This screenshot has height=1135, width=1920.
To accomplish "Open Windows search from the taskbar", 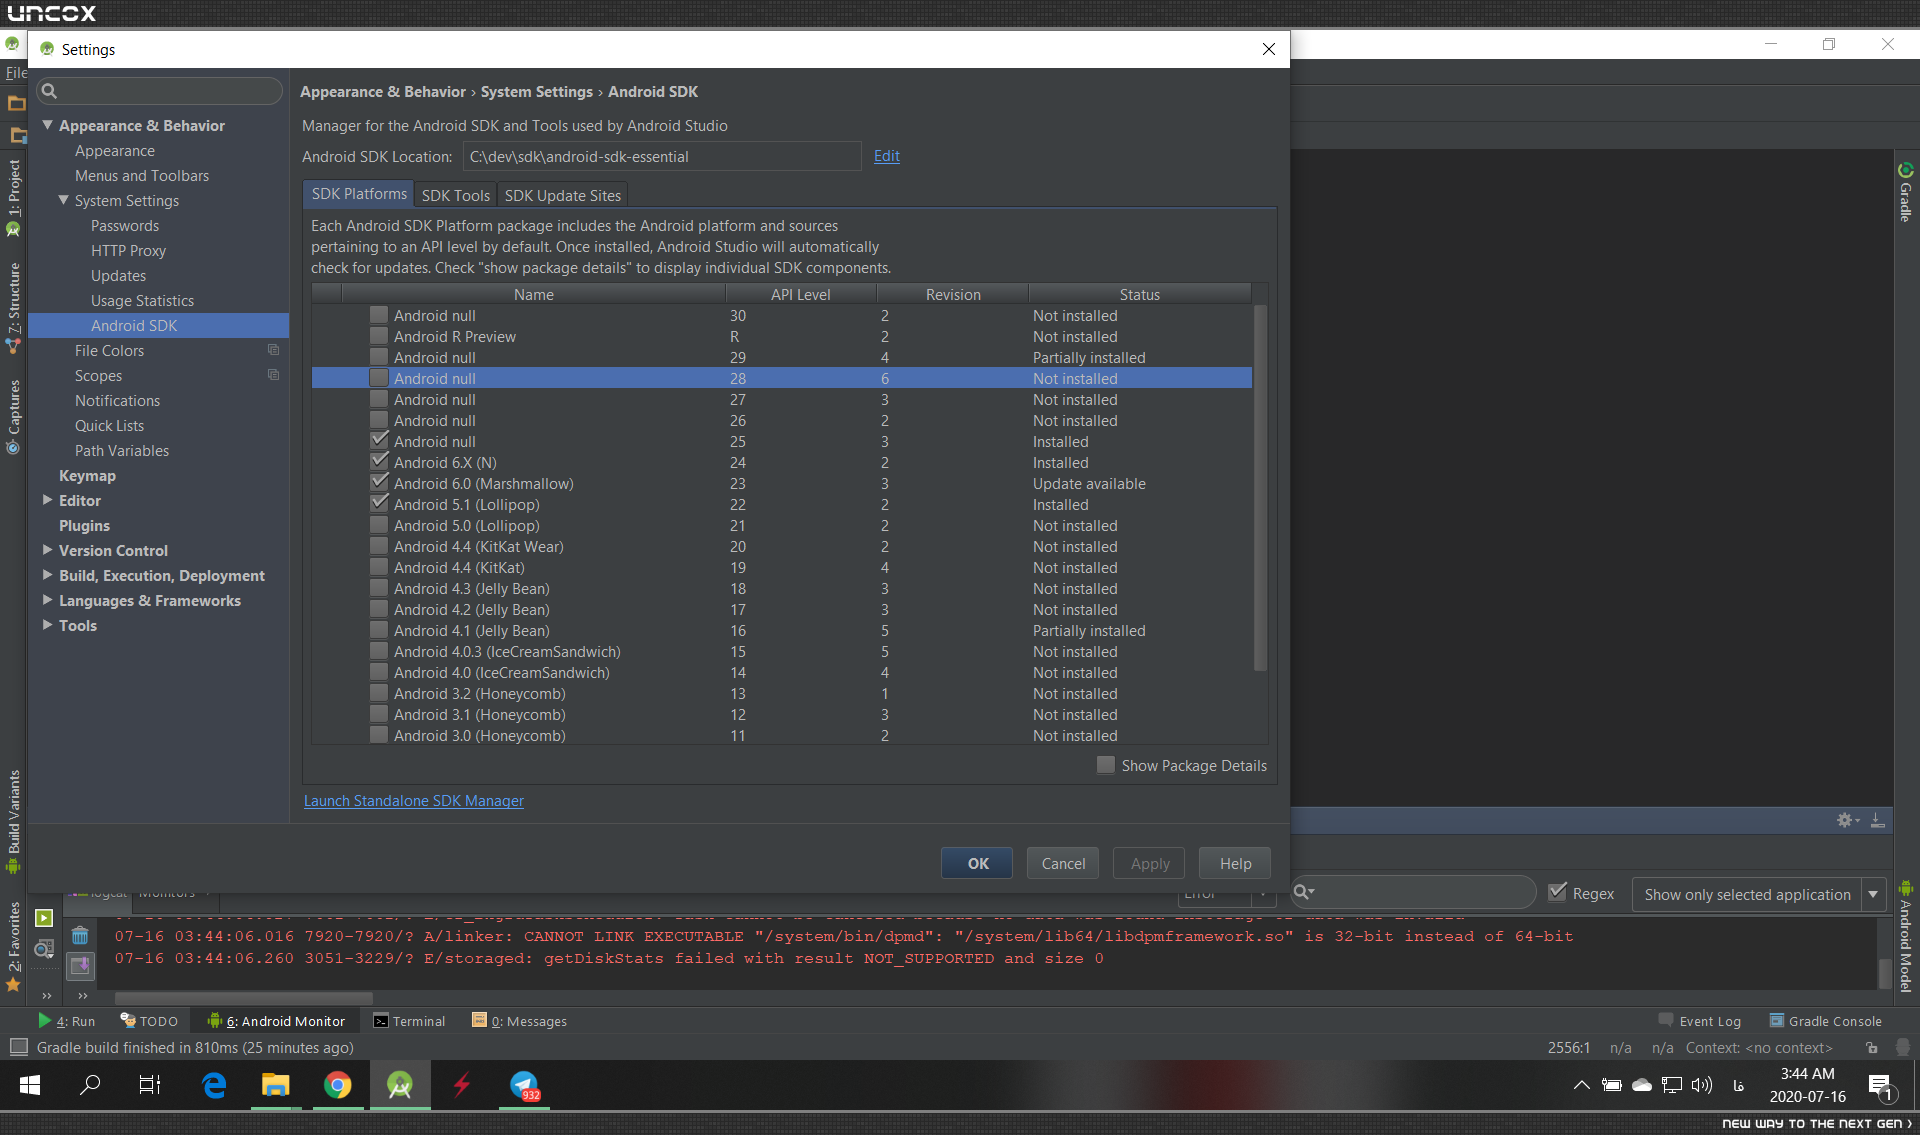I will pyautogui.click(x=90, y=1085).
